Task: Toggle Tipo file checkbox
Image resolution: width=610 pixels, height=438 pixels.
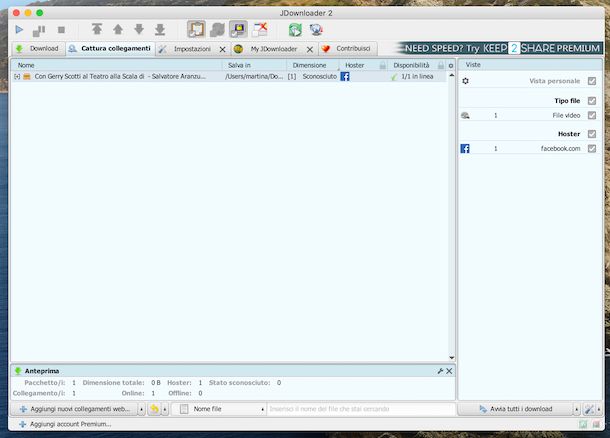Action: point(592,101)
